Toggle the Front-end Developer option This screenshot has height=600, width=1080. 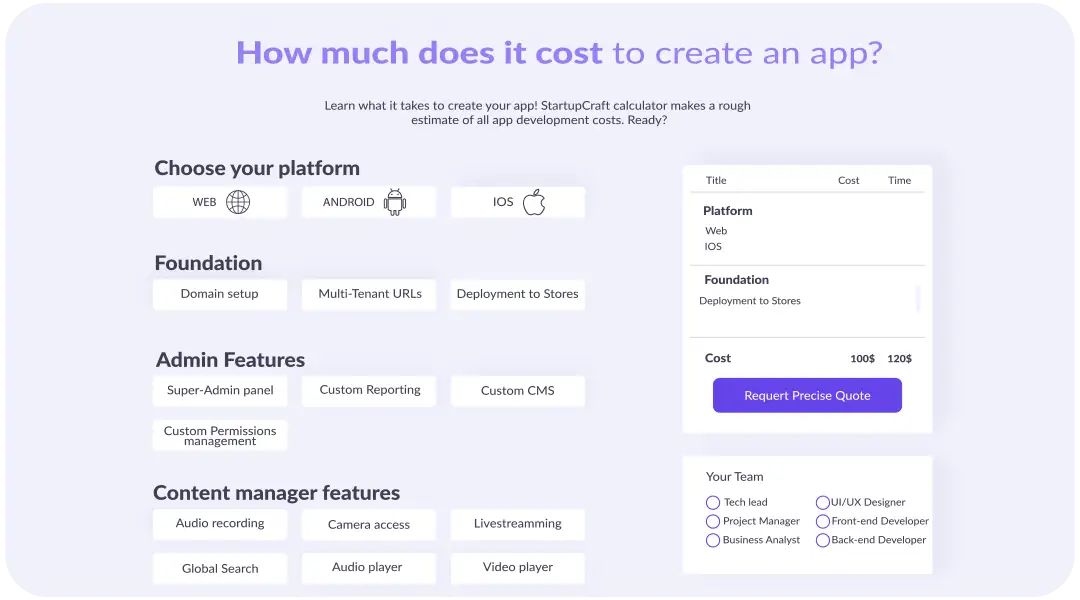click(x=823, y=522)
